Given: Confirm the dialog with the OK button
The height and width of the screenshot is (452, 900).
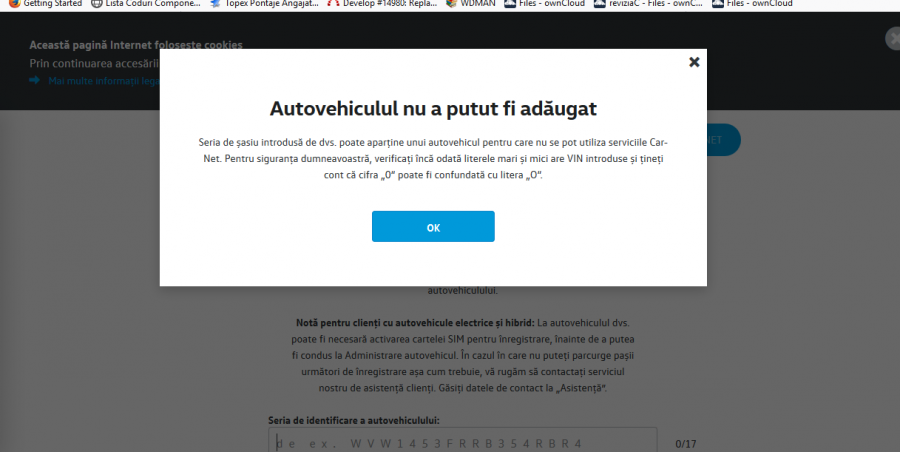Looking at the screenshot, I should coord(433,226).
